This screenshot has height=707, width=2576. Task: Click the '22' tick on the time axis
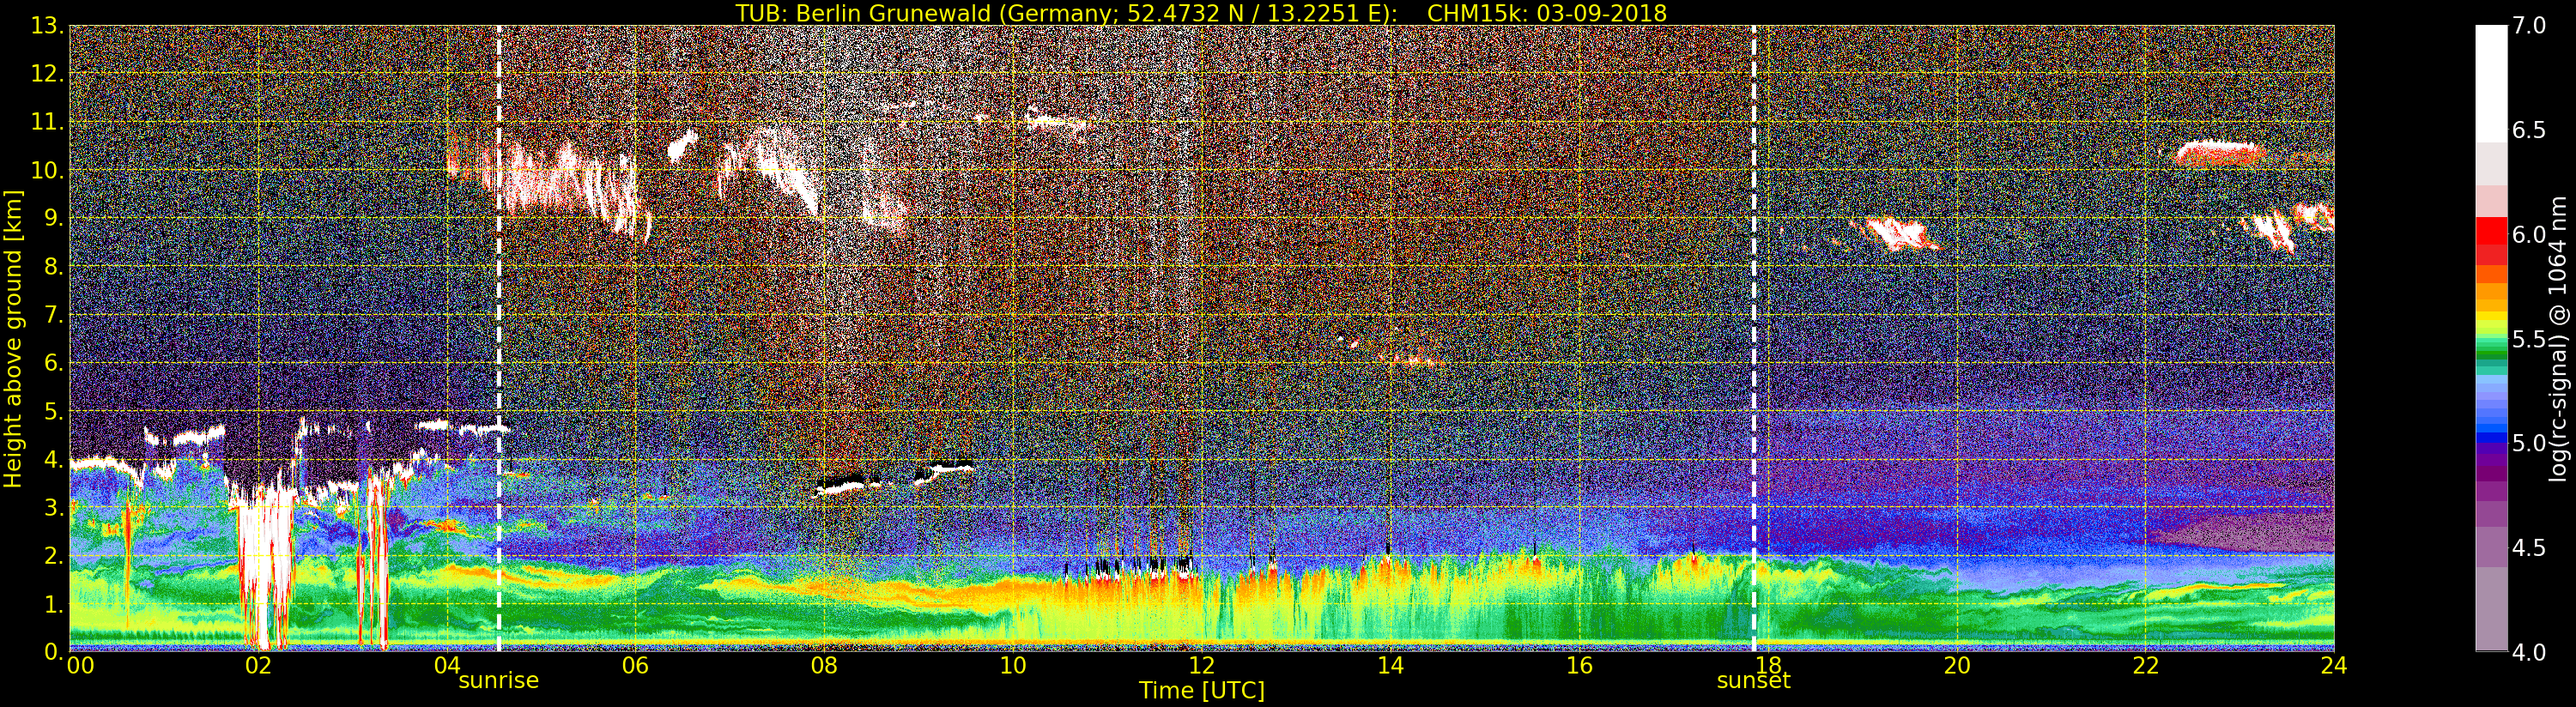(x=2146, y=666)
